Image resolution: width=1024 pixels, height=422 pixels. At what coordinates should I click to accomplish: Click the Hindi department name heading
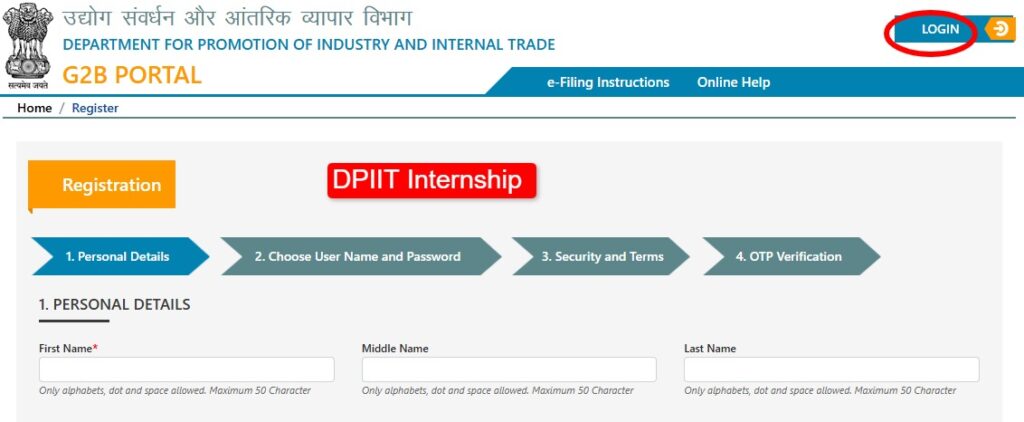pyautogui.click(x=236, y=18)
